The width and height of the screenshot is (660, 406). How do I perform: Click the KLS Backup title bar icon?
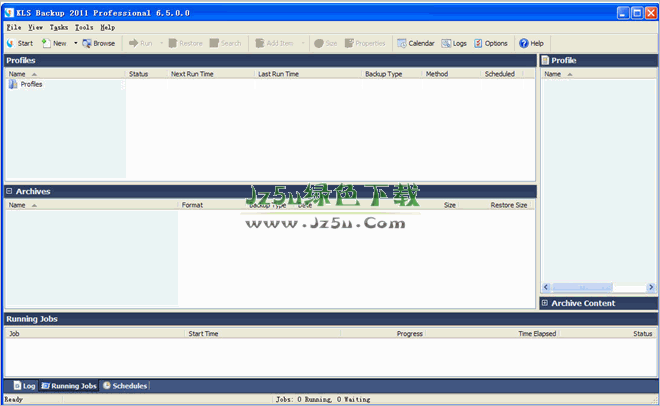[9, 13]
